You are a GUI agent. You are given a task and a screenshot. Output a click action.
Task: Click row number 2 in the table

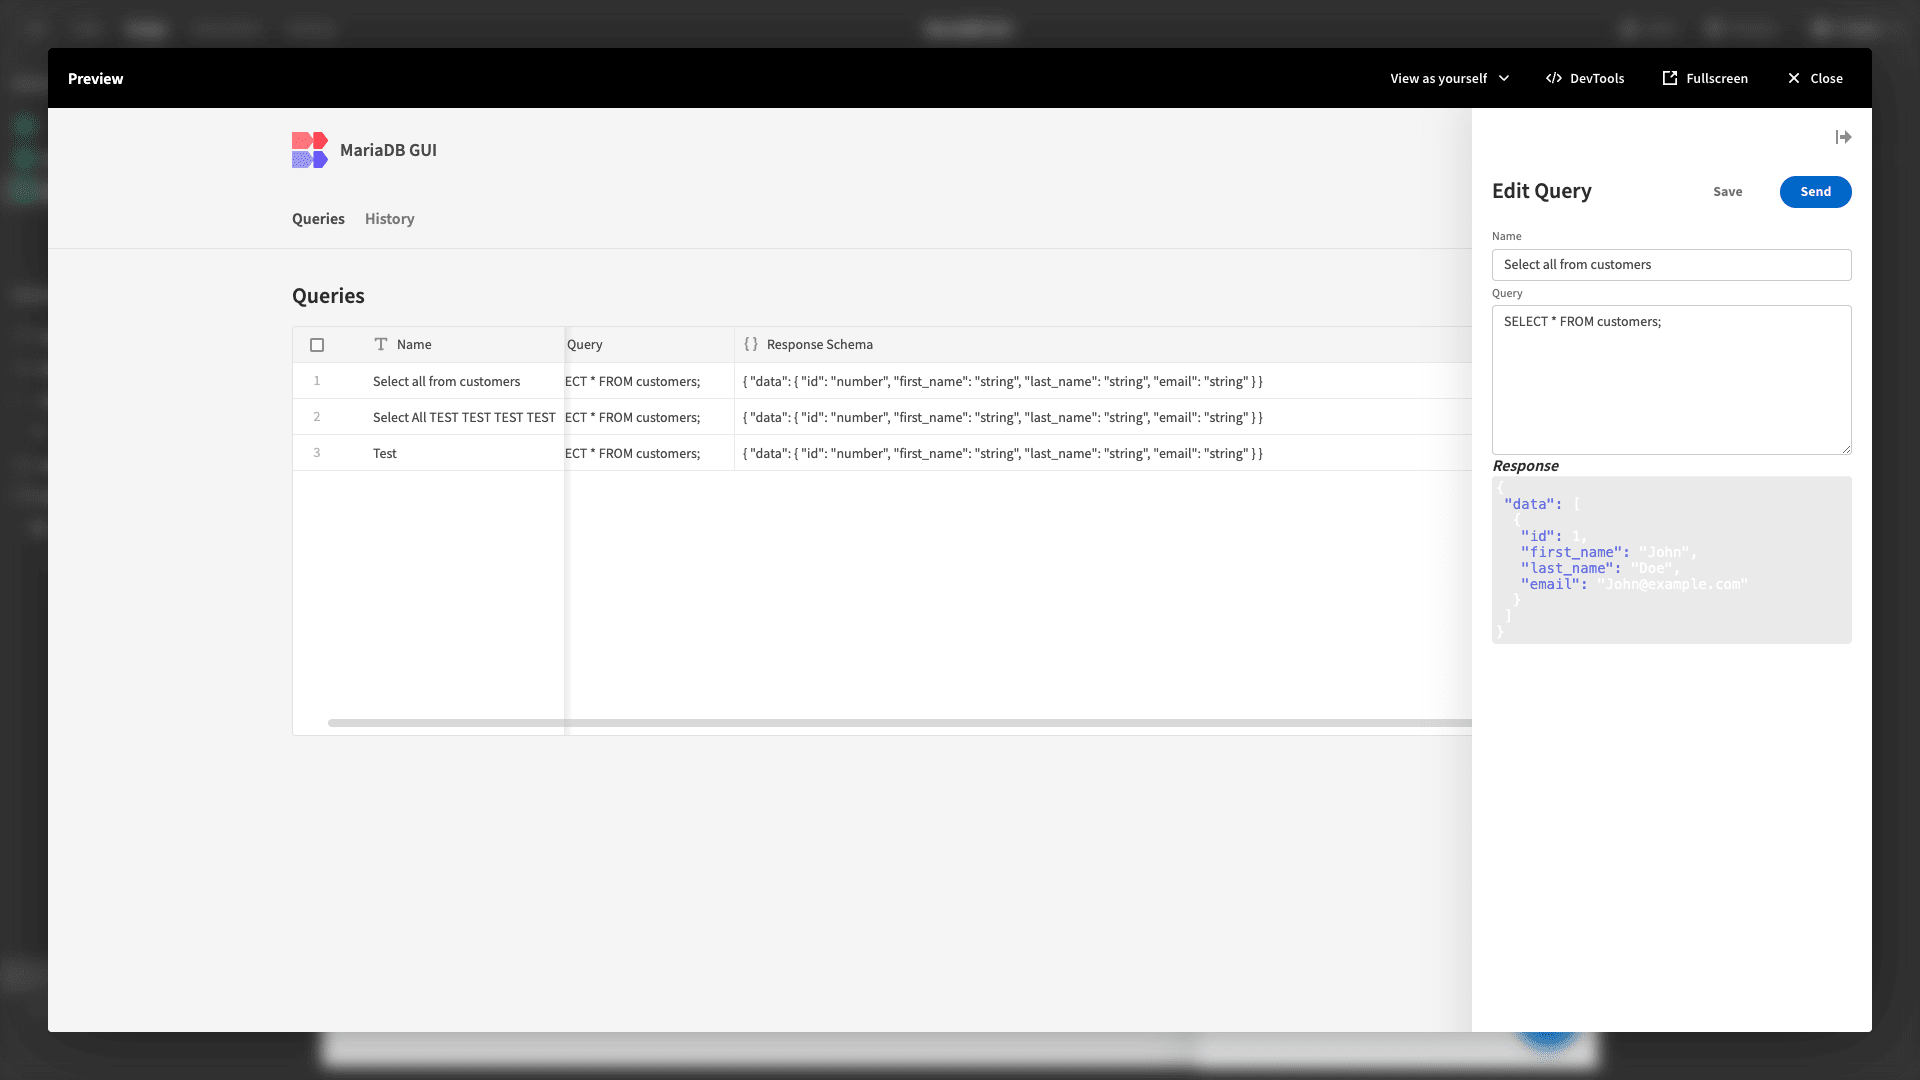(317, 417)
